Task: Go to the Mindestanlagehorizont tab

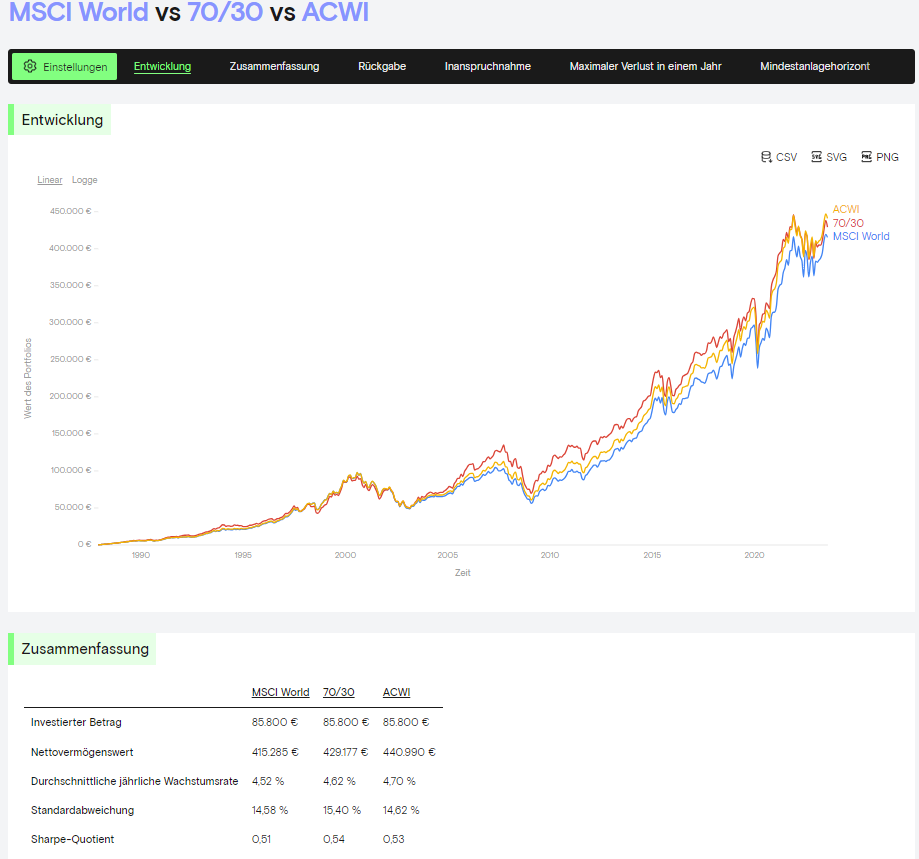Action: (x=815, y=66)
